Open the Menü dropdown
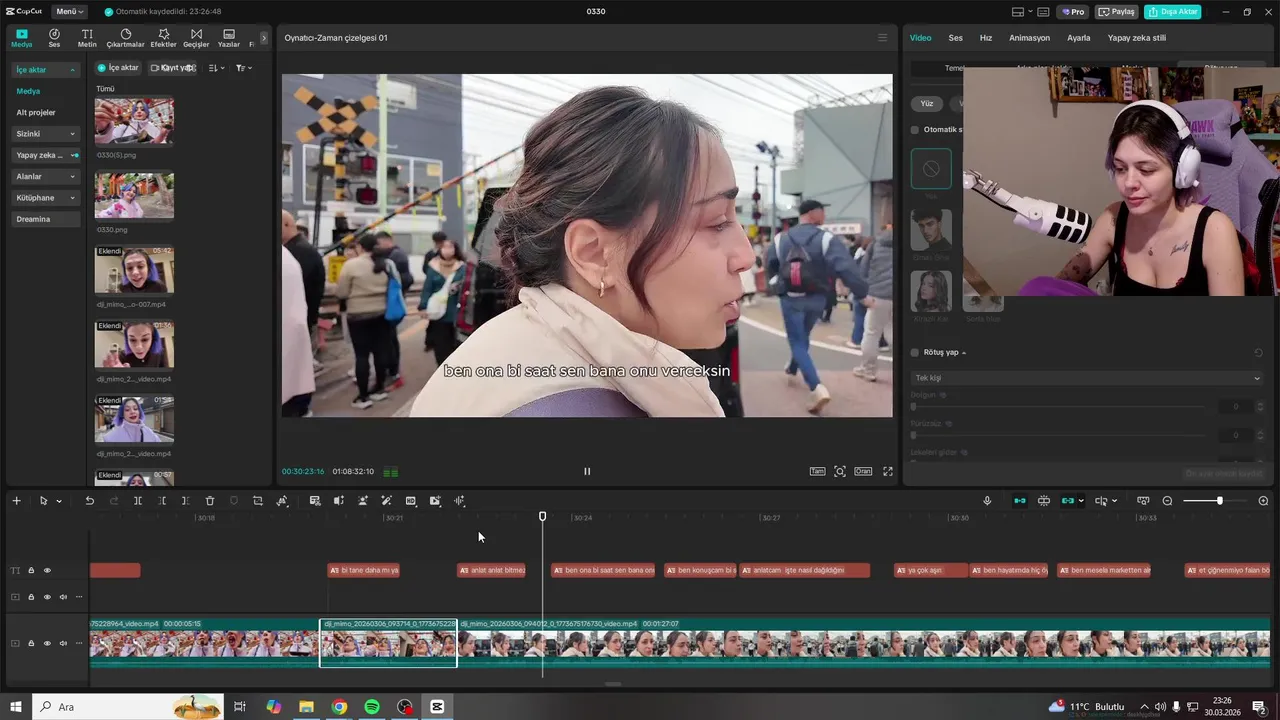1280x720 pixels. 70,11
